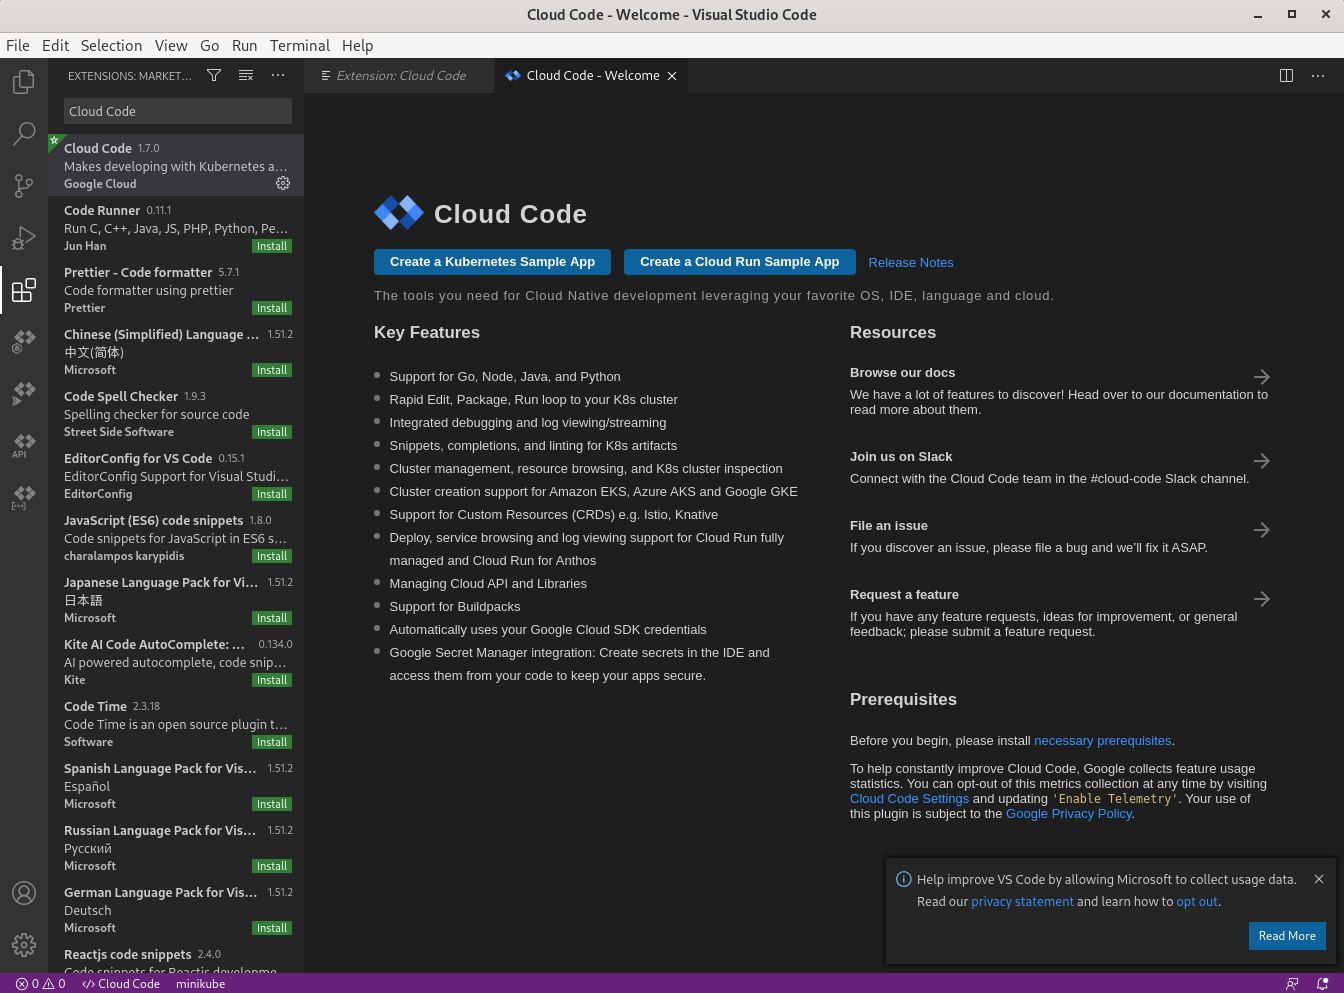This screenshot has height=993, width=1344.
Task: Open the Go menu
Action: coord(209,46)
